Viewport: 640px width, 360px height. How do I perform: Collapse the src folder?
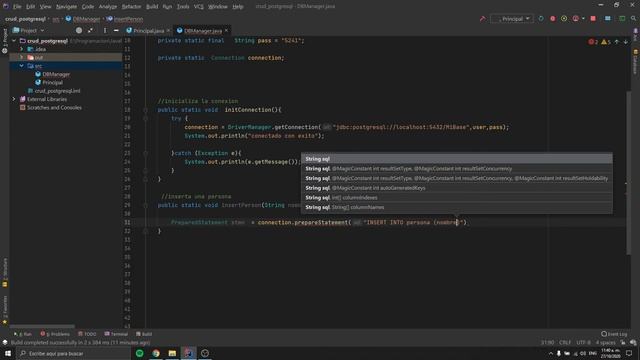pos(22,66)
